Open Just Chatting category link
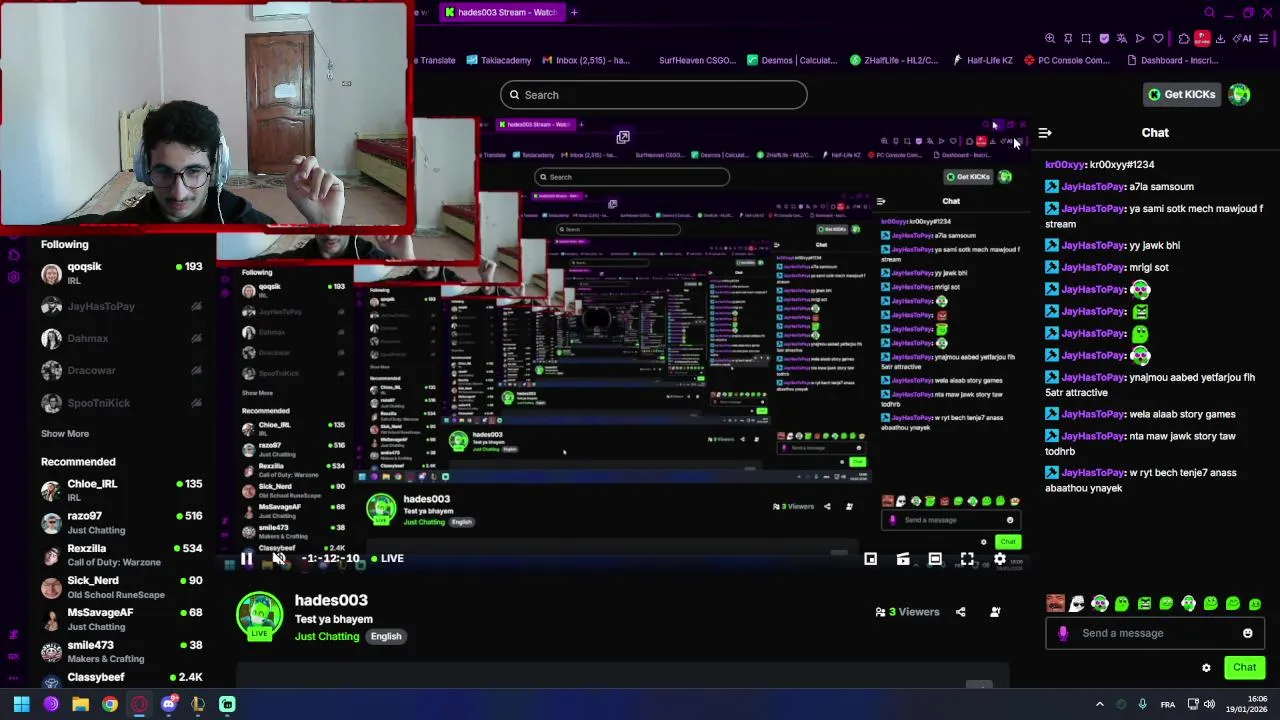 (327, 636)
